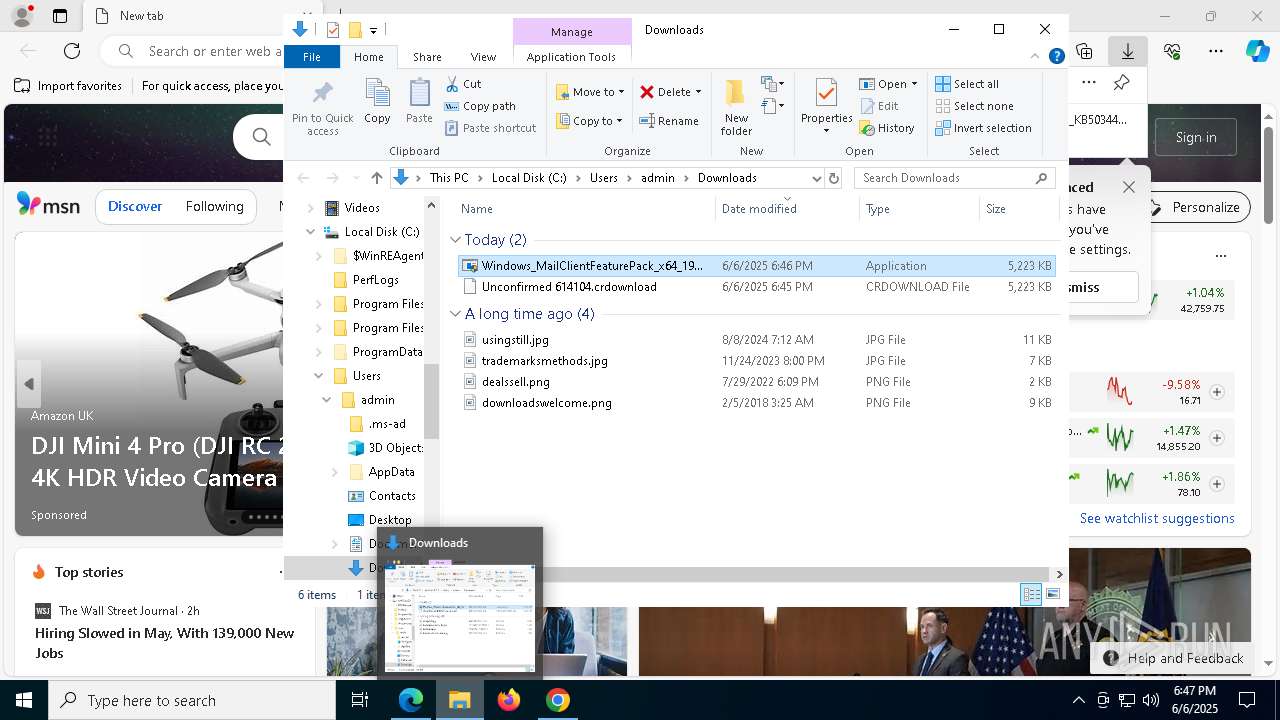Open Edge downloads toolbar icon
This screenshot has width=1280, height=720.
(1127, 51)
